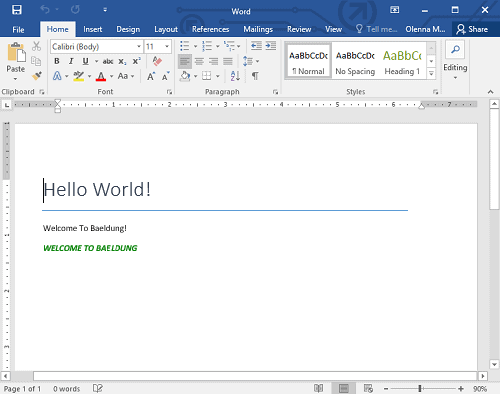Open Line and Paragraph Spacing menu

pos(251,61)
